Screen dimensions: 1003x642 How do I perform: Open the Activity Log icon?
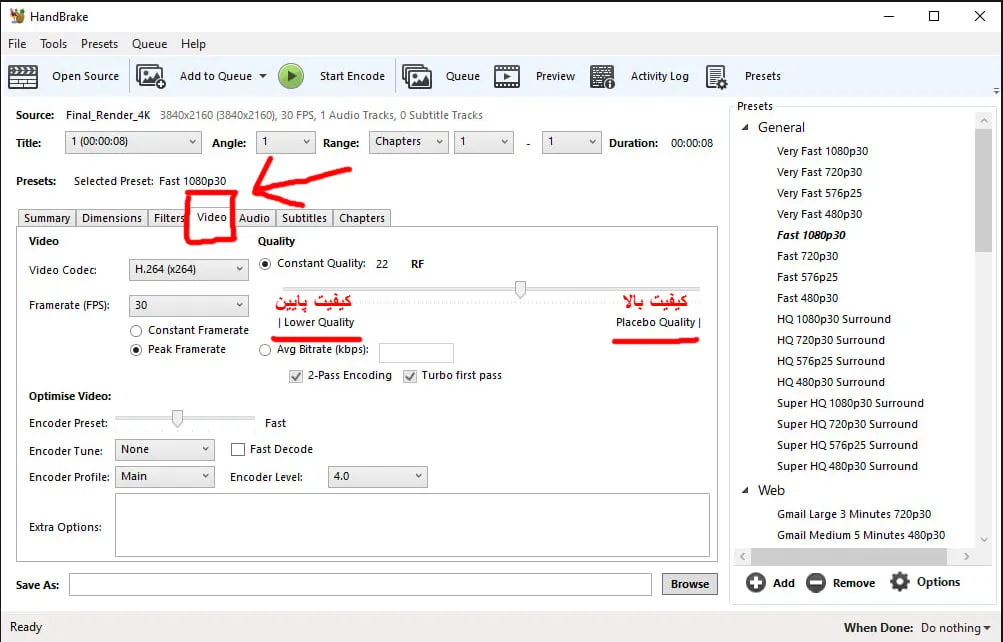(x=602, y=76)
